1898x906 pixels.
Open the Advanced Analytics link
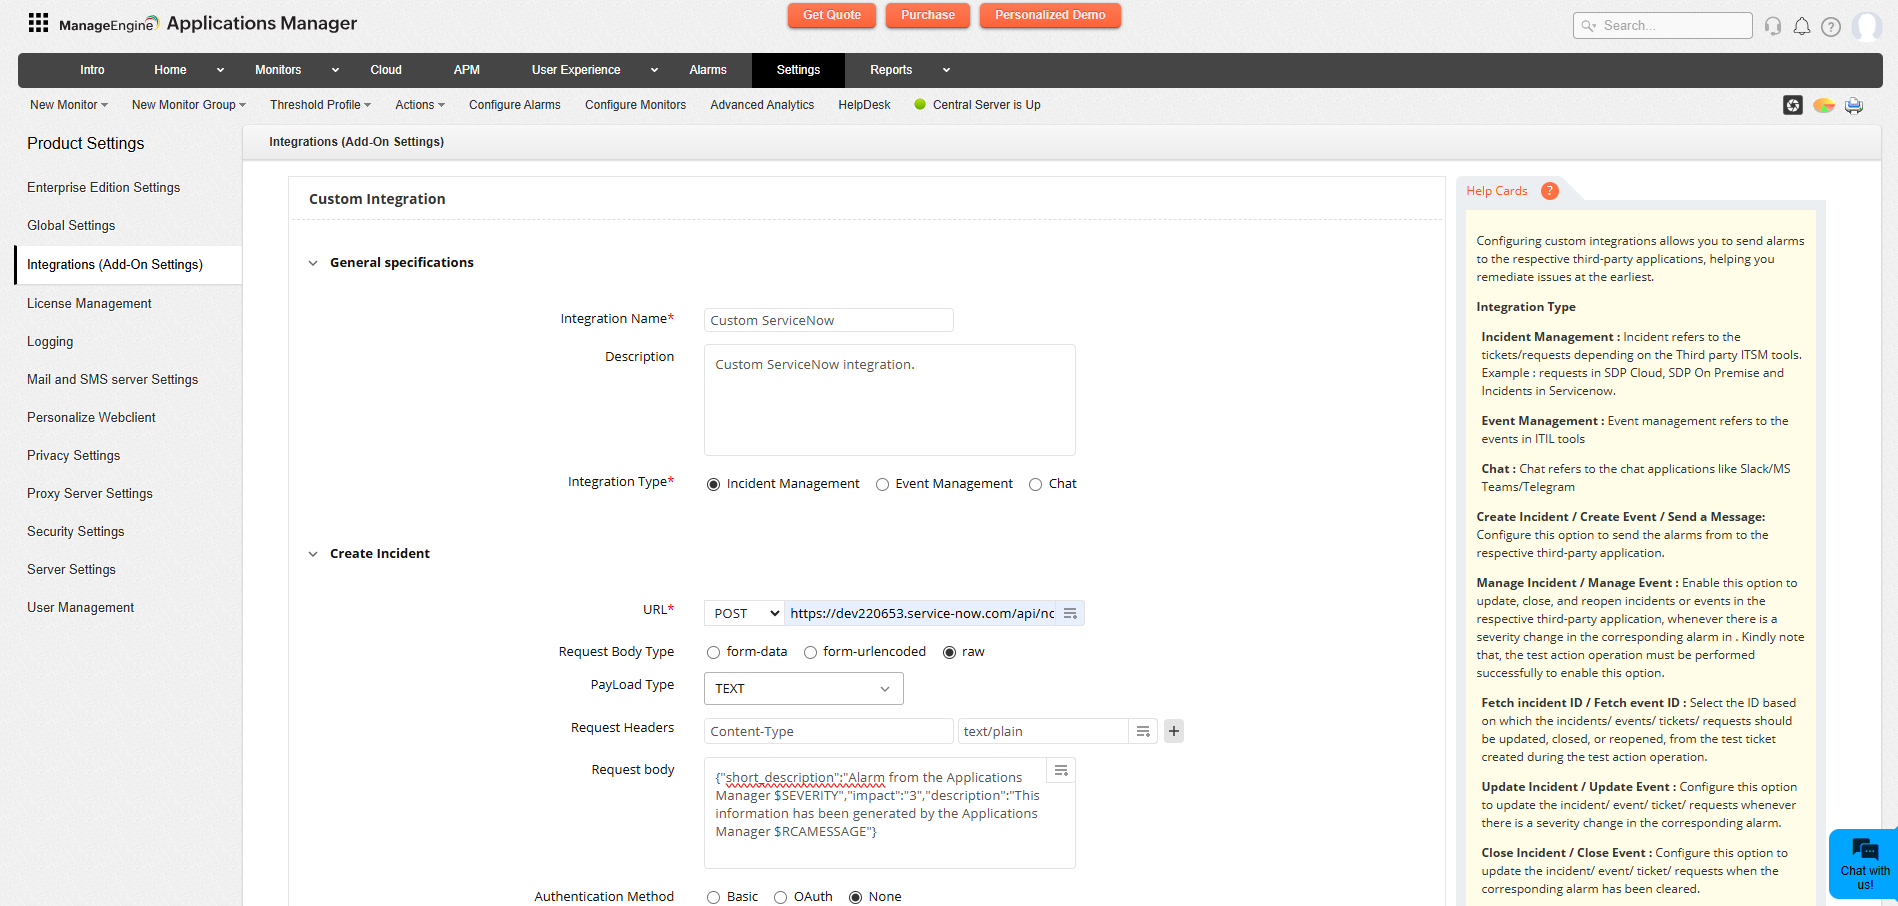point(762,105)
